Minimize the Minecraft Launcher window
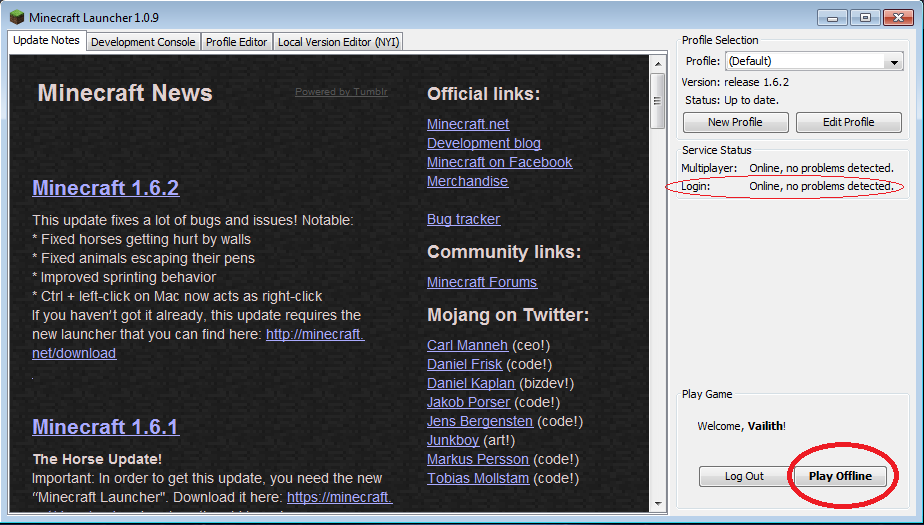Image resolution: width=924 pixels, height=525 pixels. coord(833,18)
